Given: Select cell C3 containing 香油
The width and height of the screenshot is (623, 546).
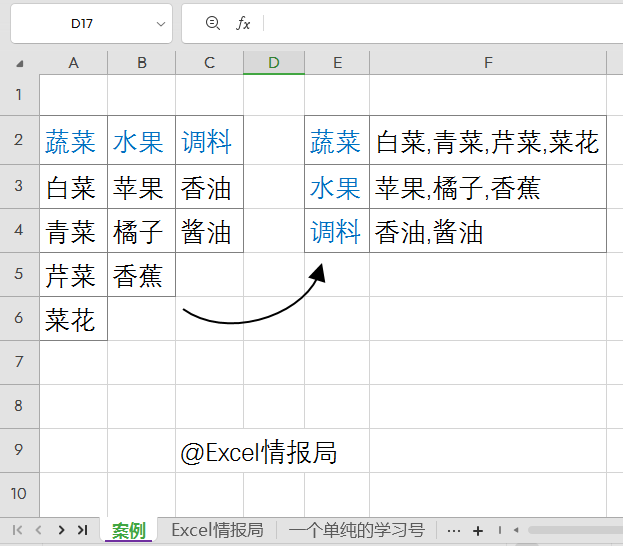Looking at the screenshot, I should click(x=209, y=186).
